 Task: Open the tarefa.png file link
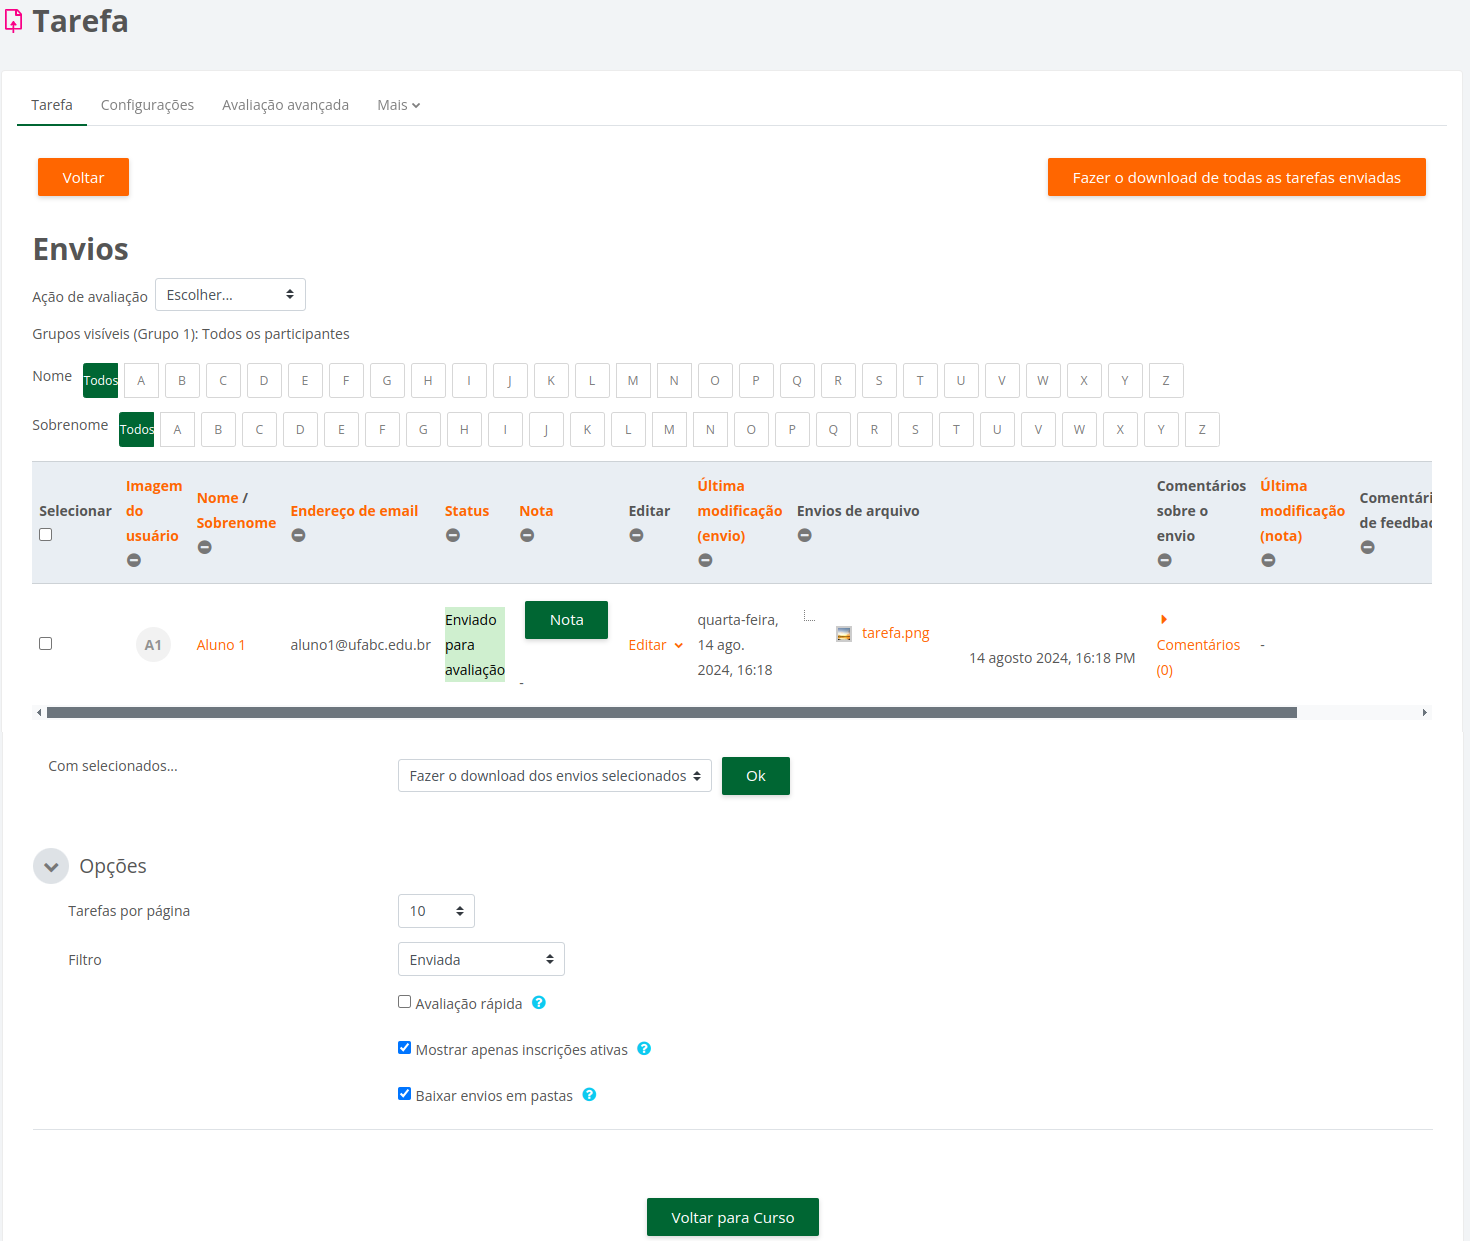coord(896,633)
